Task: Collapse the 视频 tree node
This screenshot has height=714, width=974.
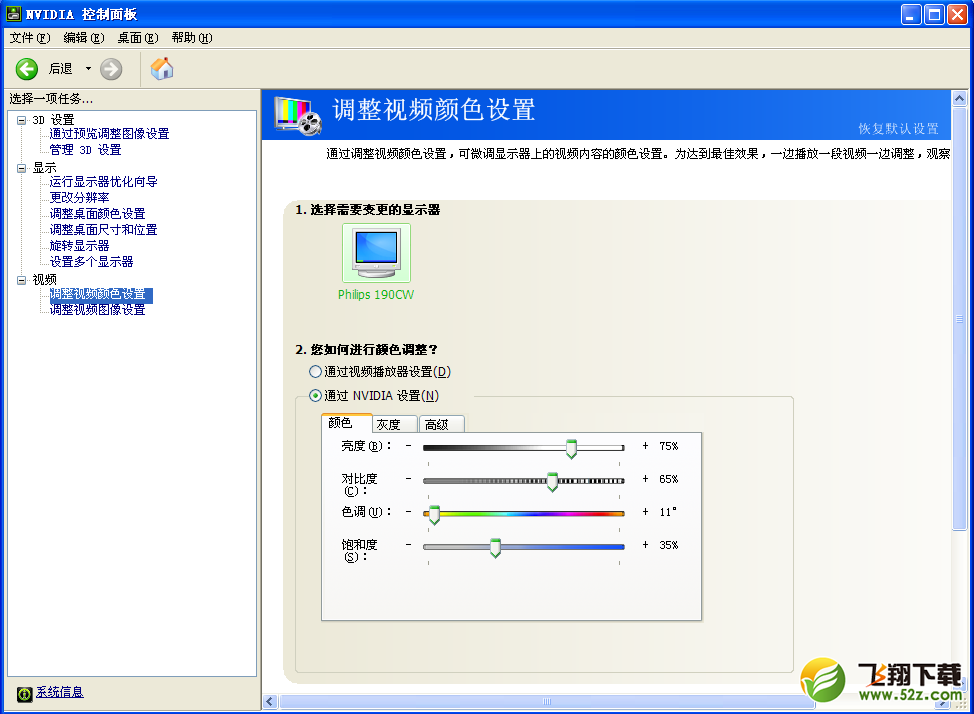Action: (x=22, y=280)
